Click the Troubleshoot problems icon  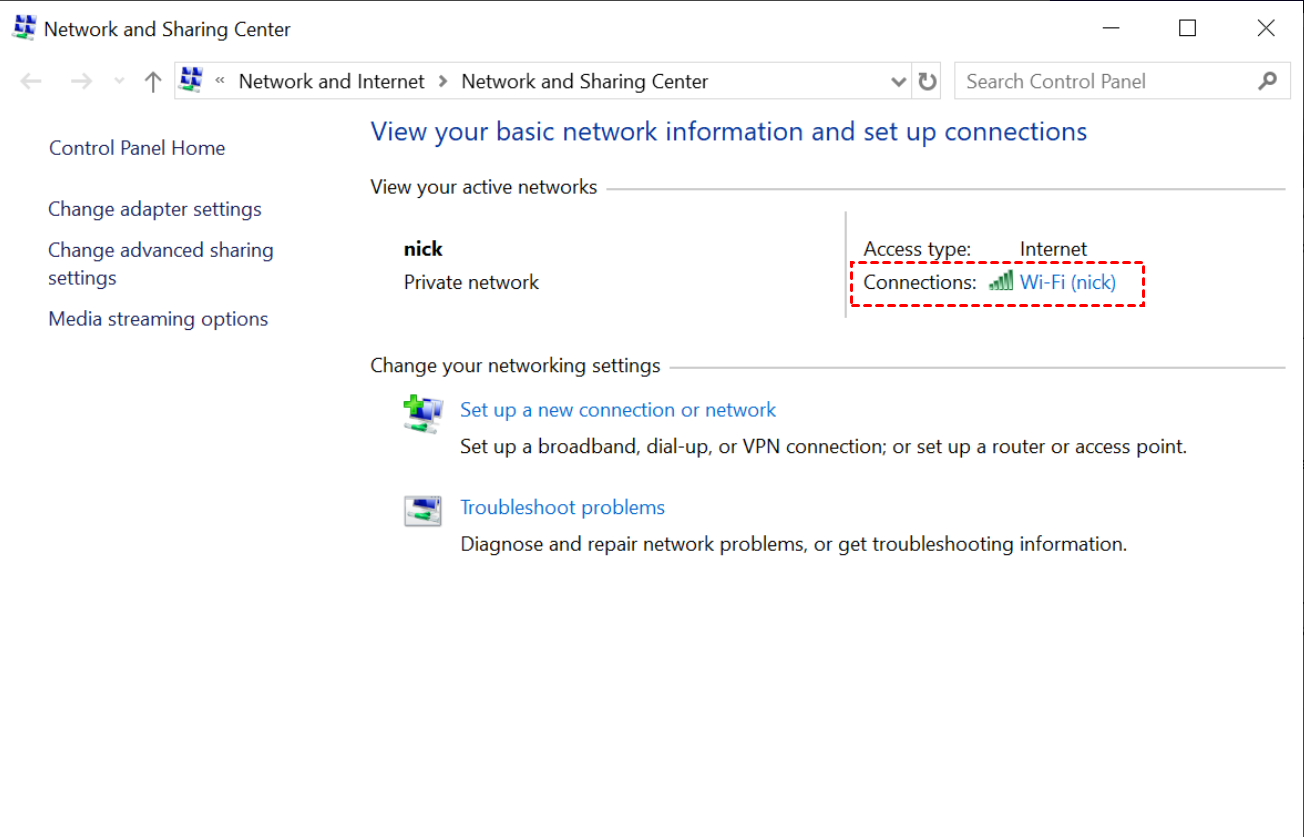click(x=423, y=511)
